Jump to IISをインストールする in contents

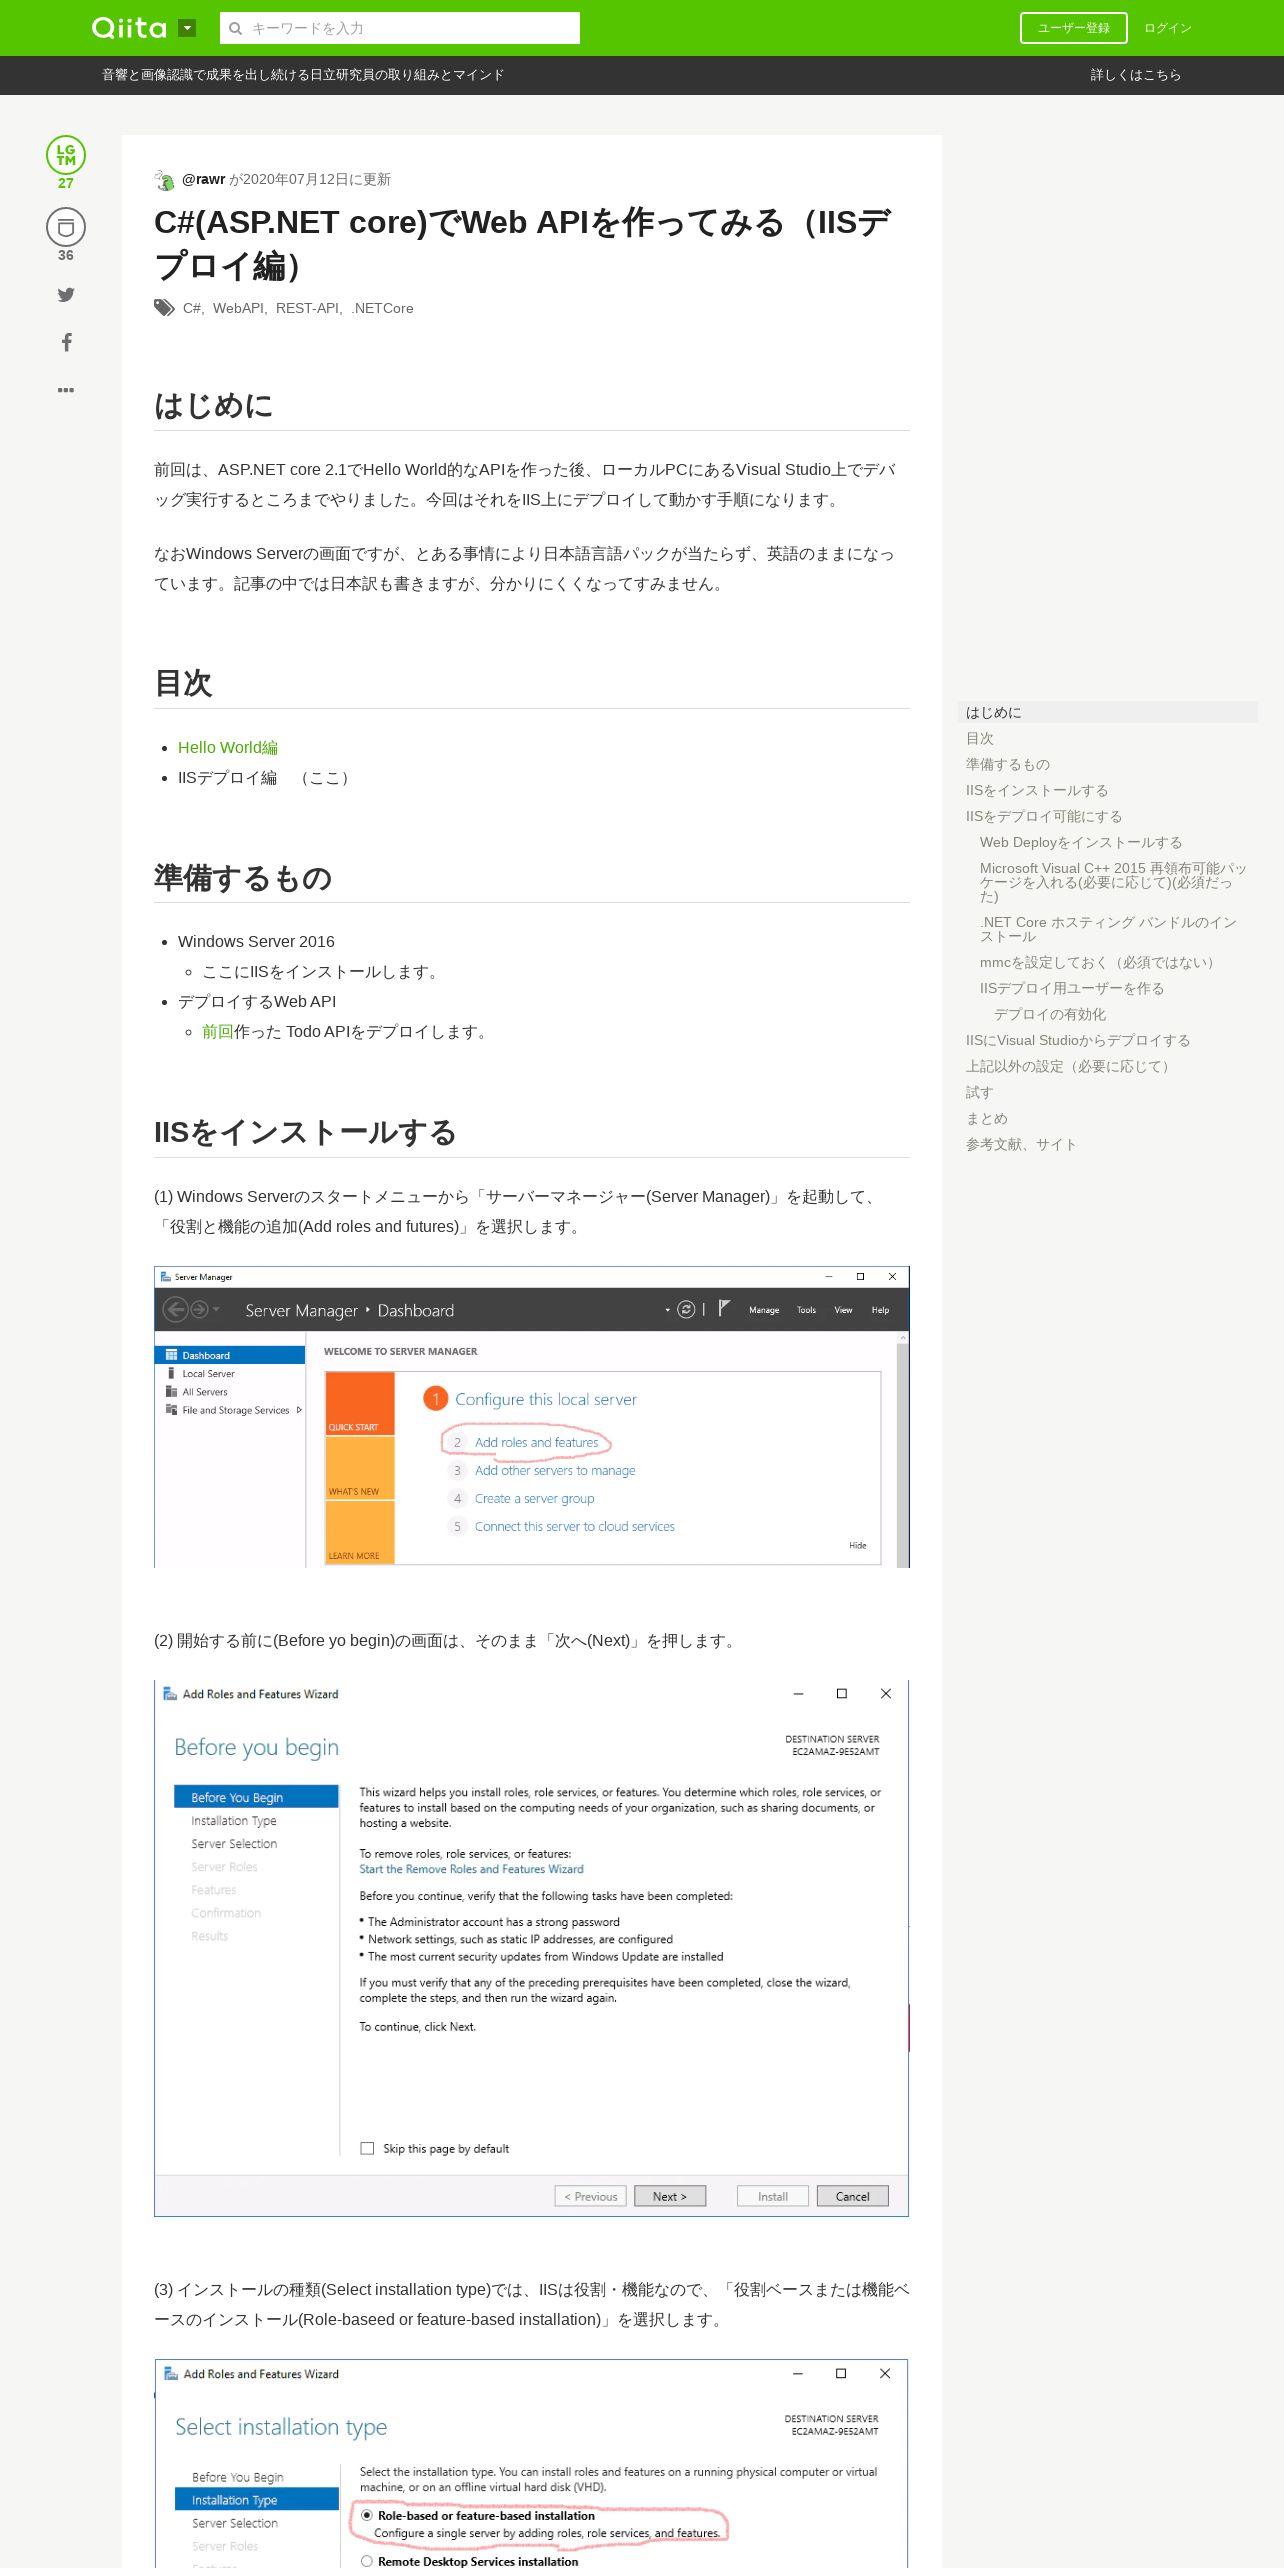[1037, 790]
